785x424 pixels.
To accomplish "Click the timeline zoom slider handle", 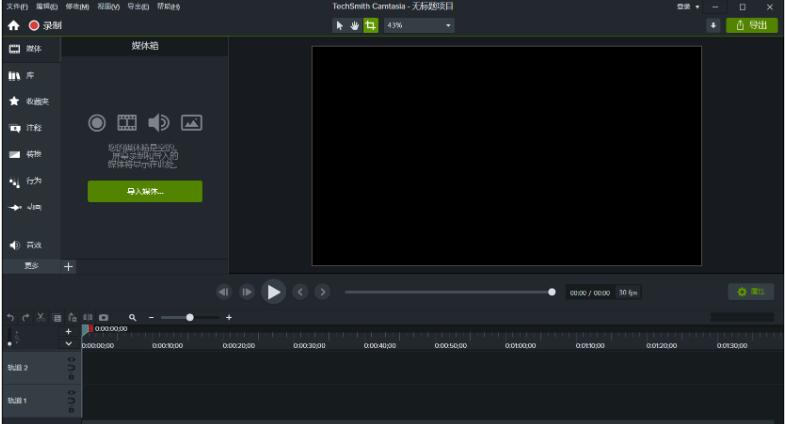I will [x=190, y=317].
